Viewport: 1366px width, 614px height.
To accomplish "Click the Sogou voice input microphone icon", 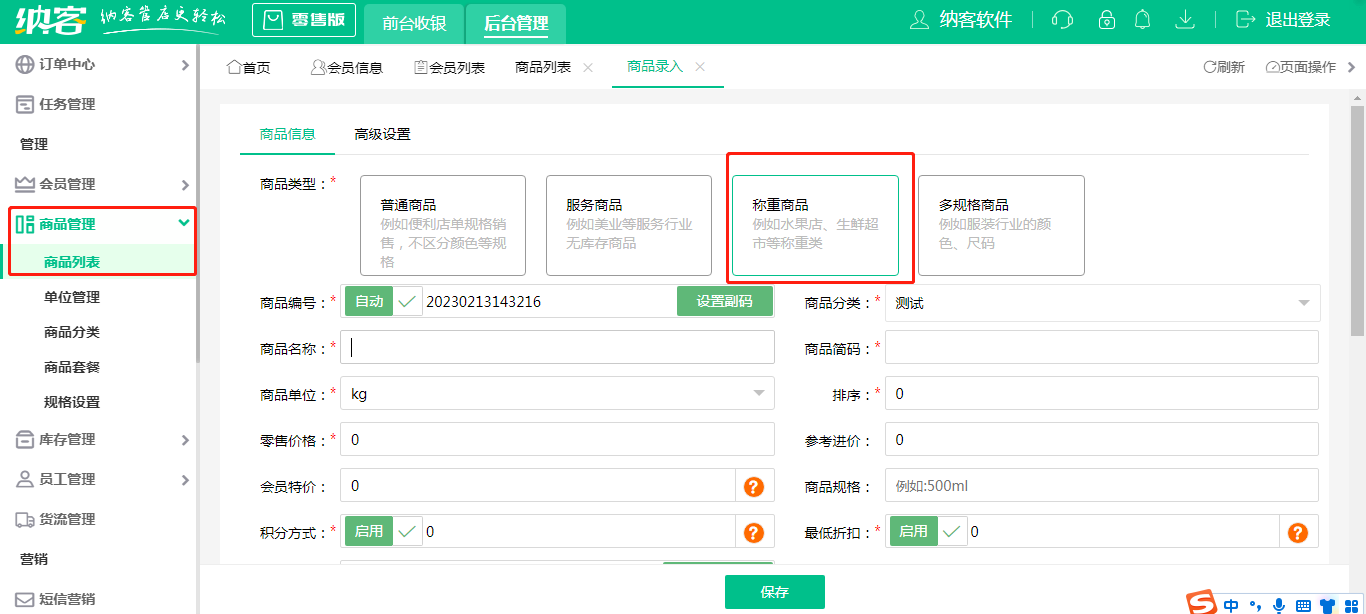I will click(1279, 605).
